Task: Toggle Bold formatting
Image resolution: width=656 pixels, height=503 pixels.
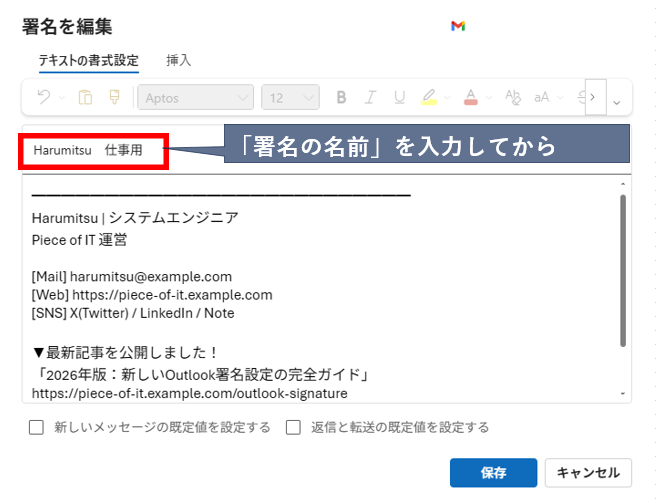Action: 341,98
